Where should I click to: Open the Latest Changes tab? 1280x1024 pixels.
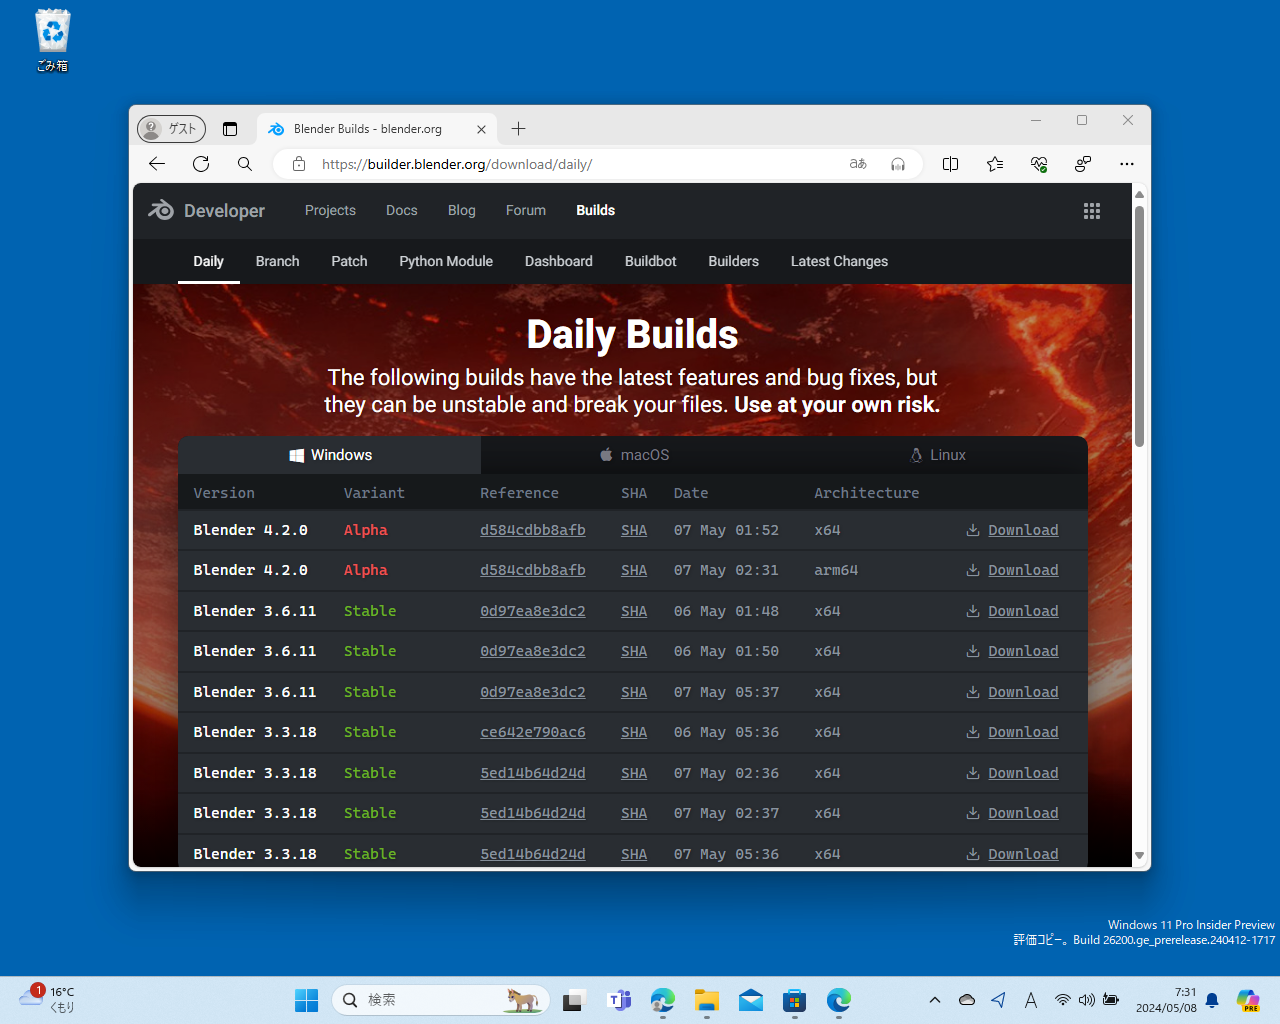pos(840,261)
